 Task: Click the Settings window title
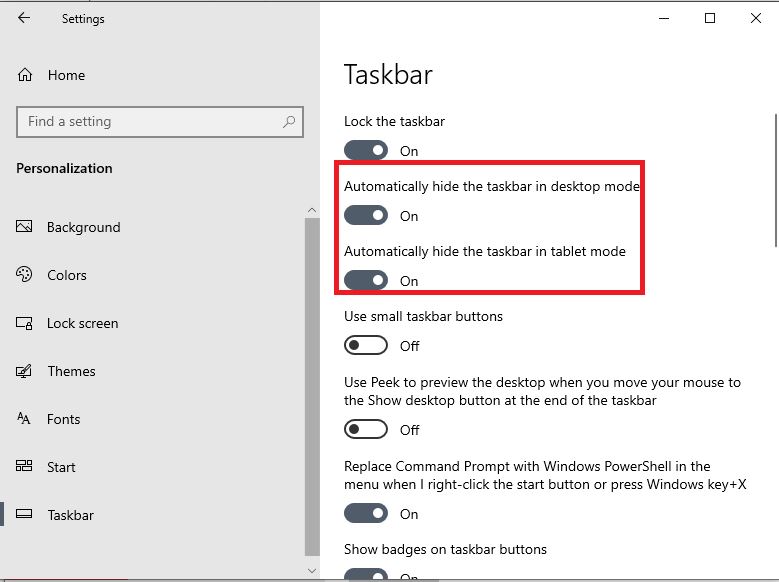click(83, 19)
